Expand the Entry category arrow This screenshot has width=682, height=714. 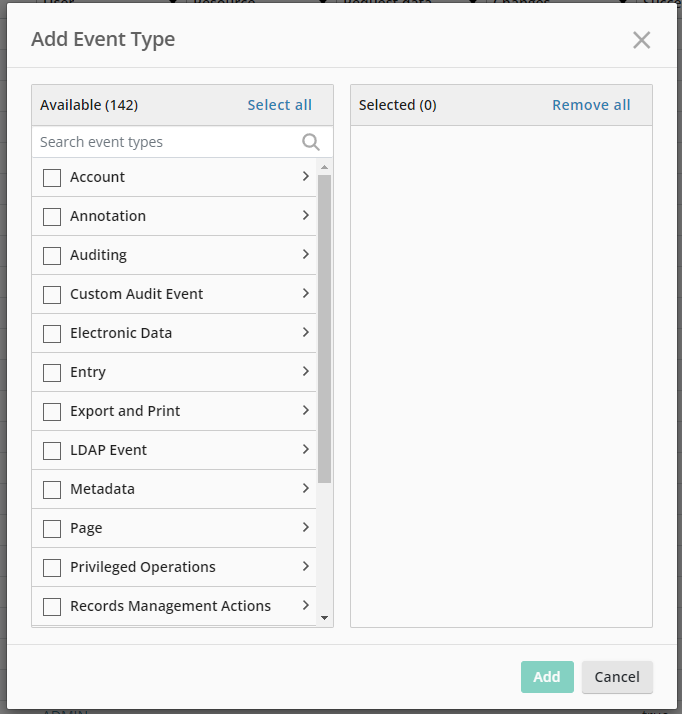(305, 372)
